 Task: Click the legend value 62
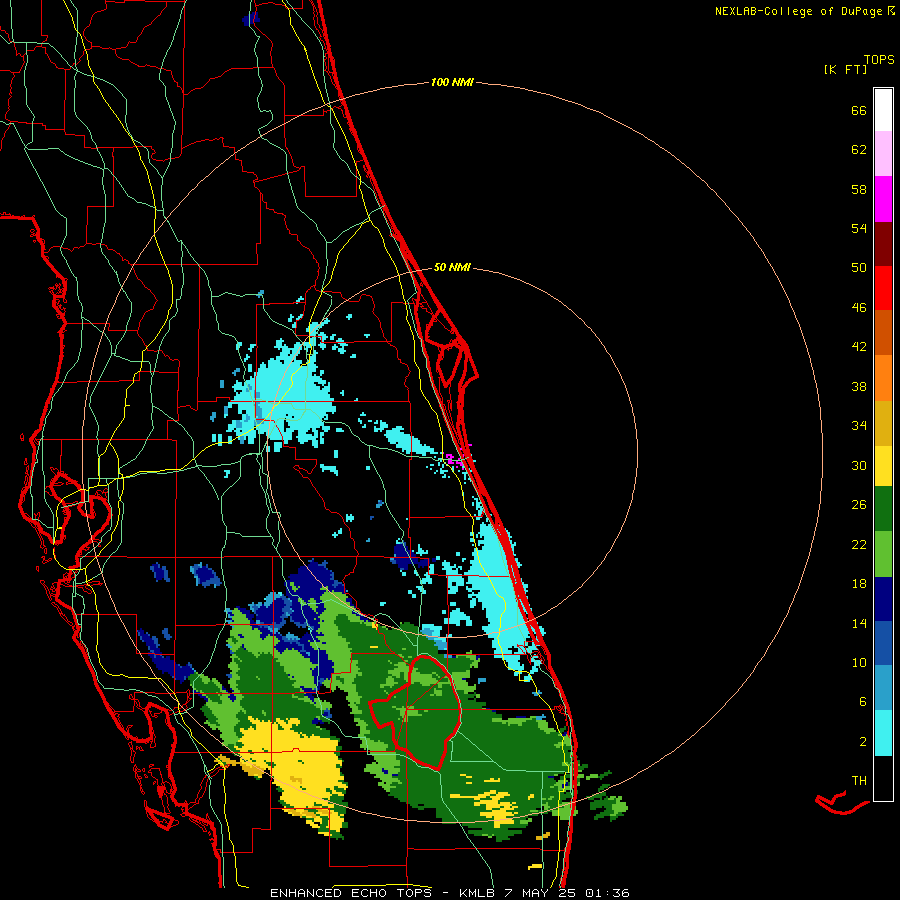point(859,150)
